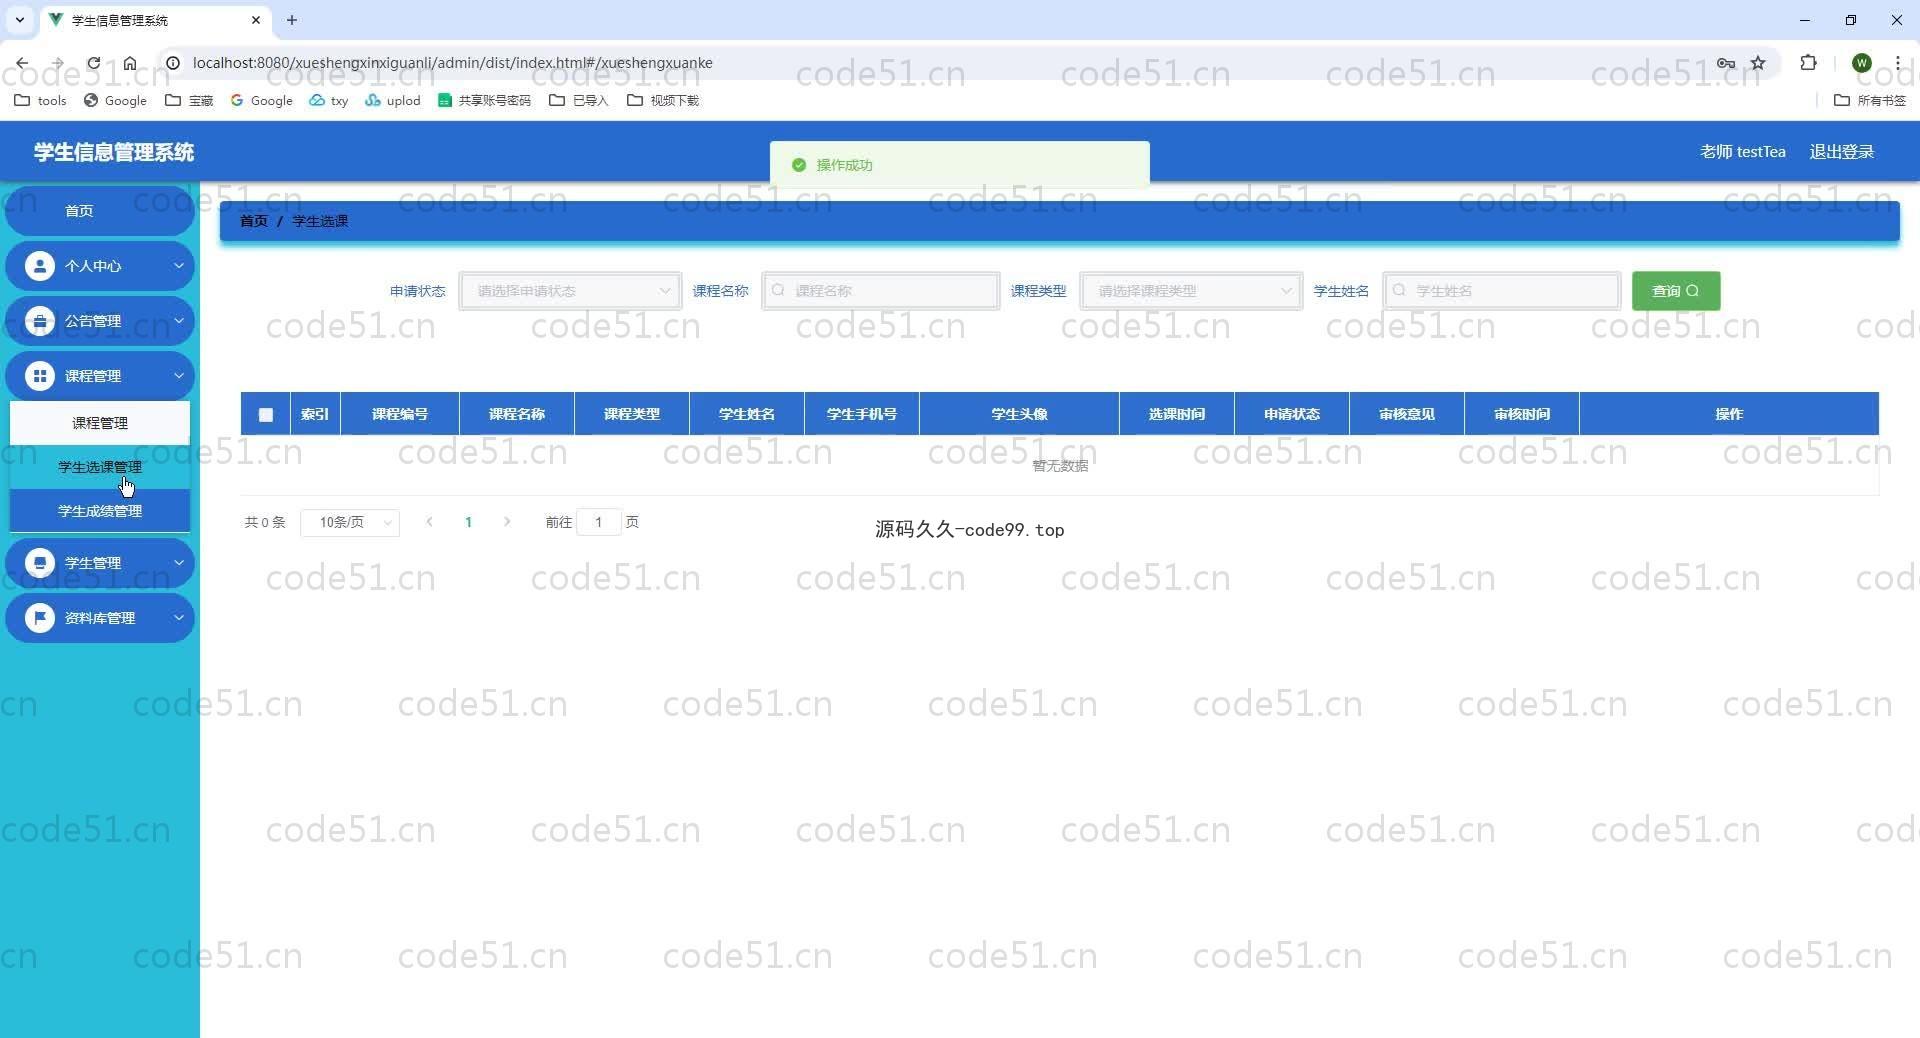Select 学生成绩管理 submenu item
1920x1038 pixels.
100,511
